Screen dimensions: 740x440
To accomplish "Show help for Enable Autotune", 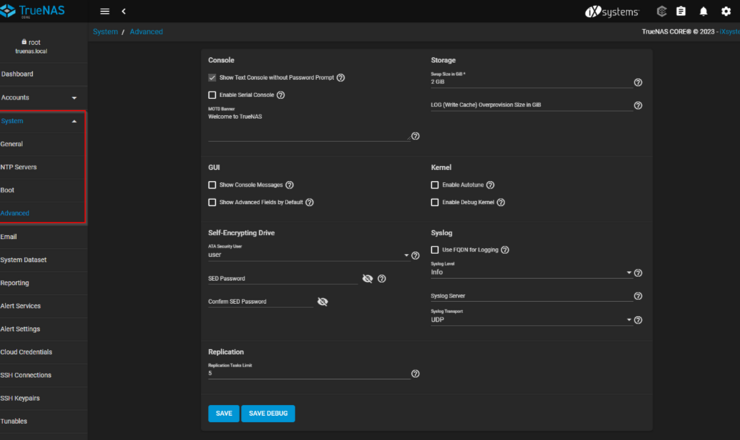I will click(x=490, y=185).
